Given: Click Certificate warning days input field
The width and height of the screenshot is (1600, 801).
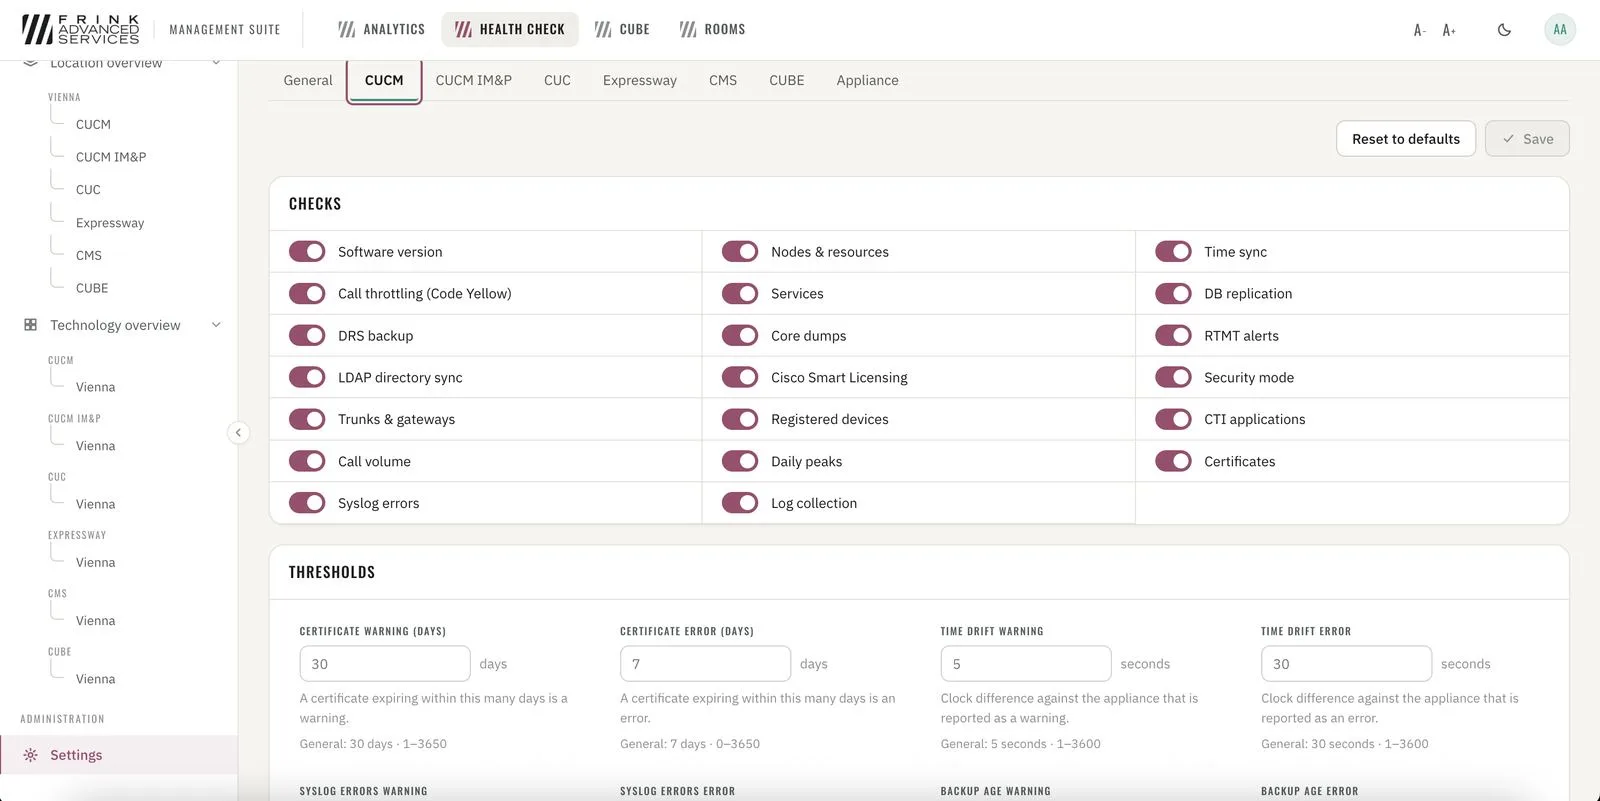Looking at the screenshot, I should (385, 664).
